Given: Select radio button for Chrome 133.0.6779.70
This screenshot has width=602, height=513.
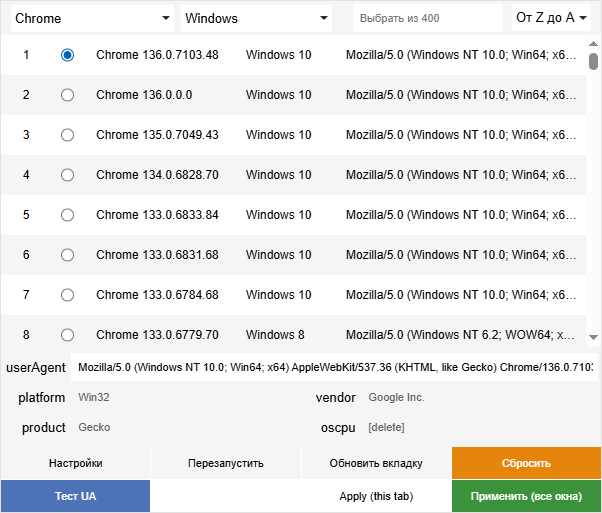Looking at the screenshot, I should point(67,335).
